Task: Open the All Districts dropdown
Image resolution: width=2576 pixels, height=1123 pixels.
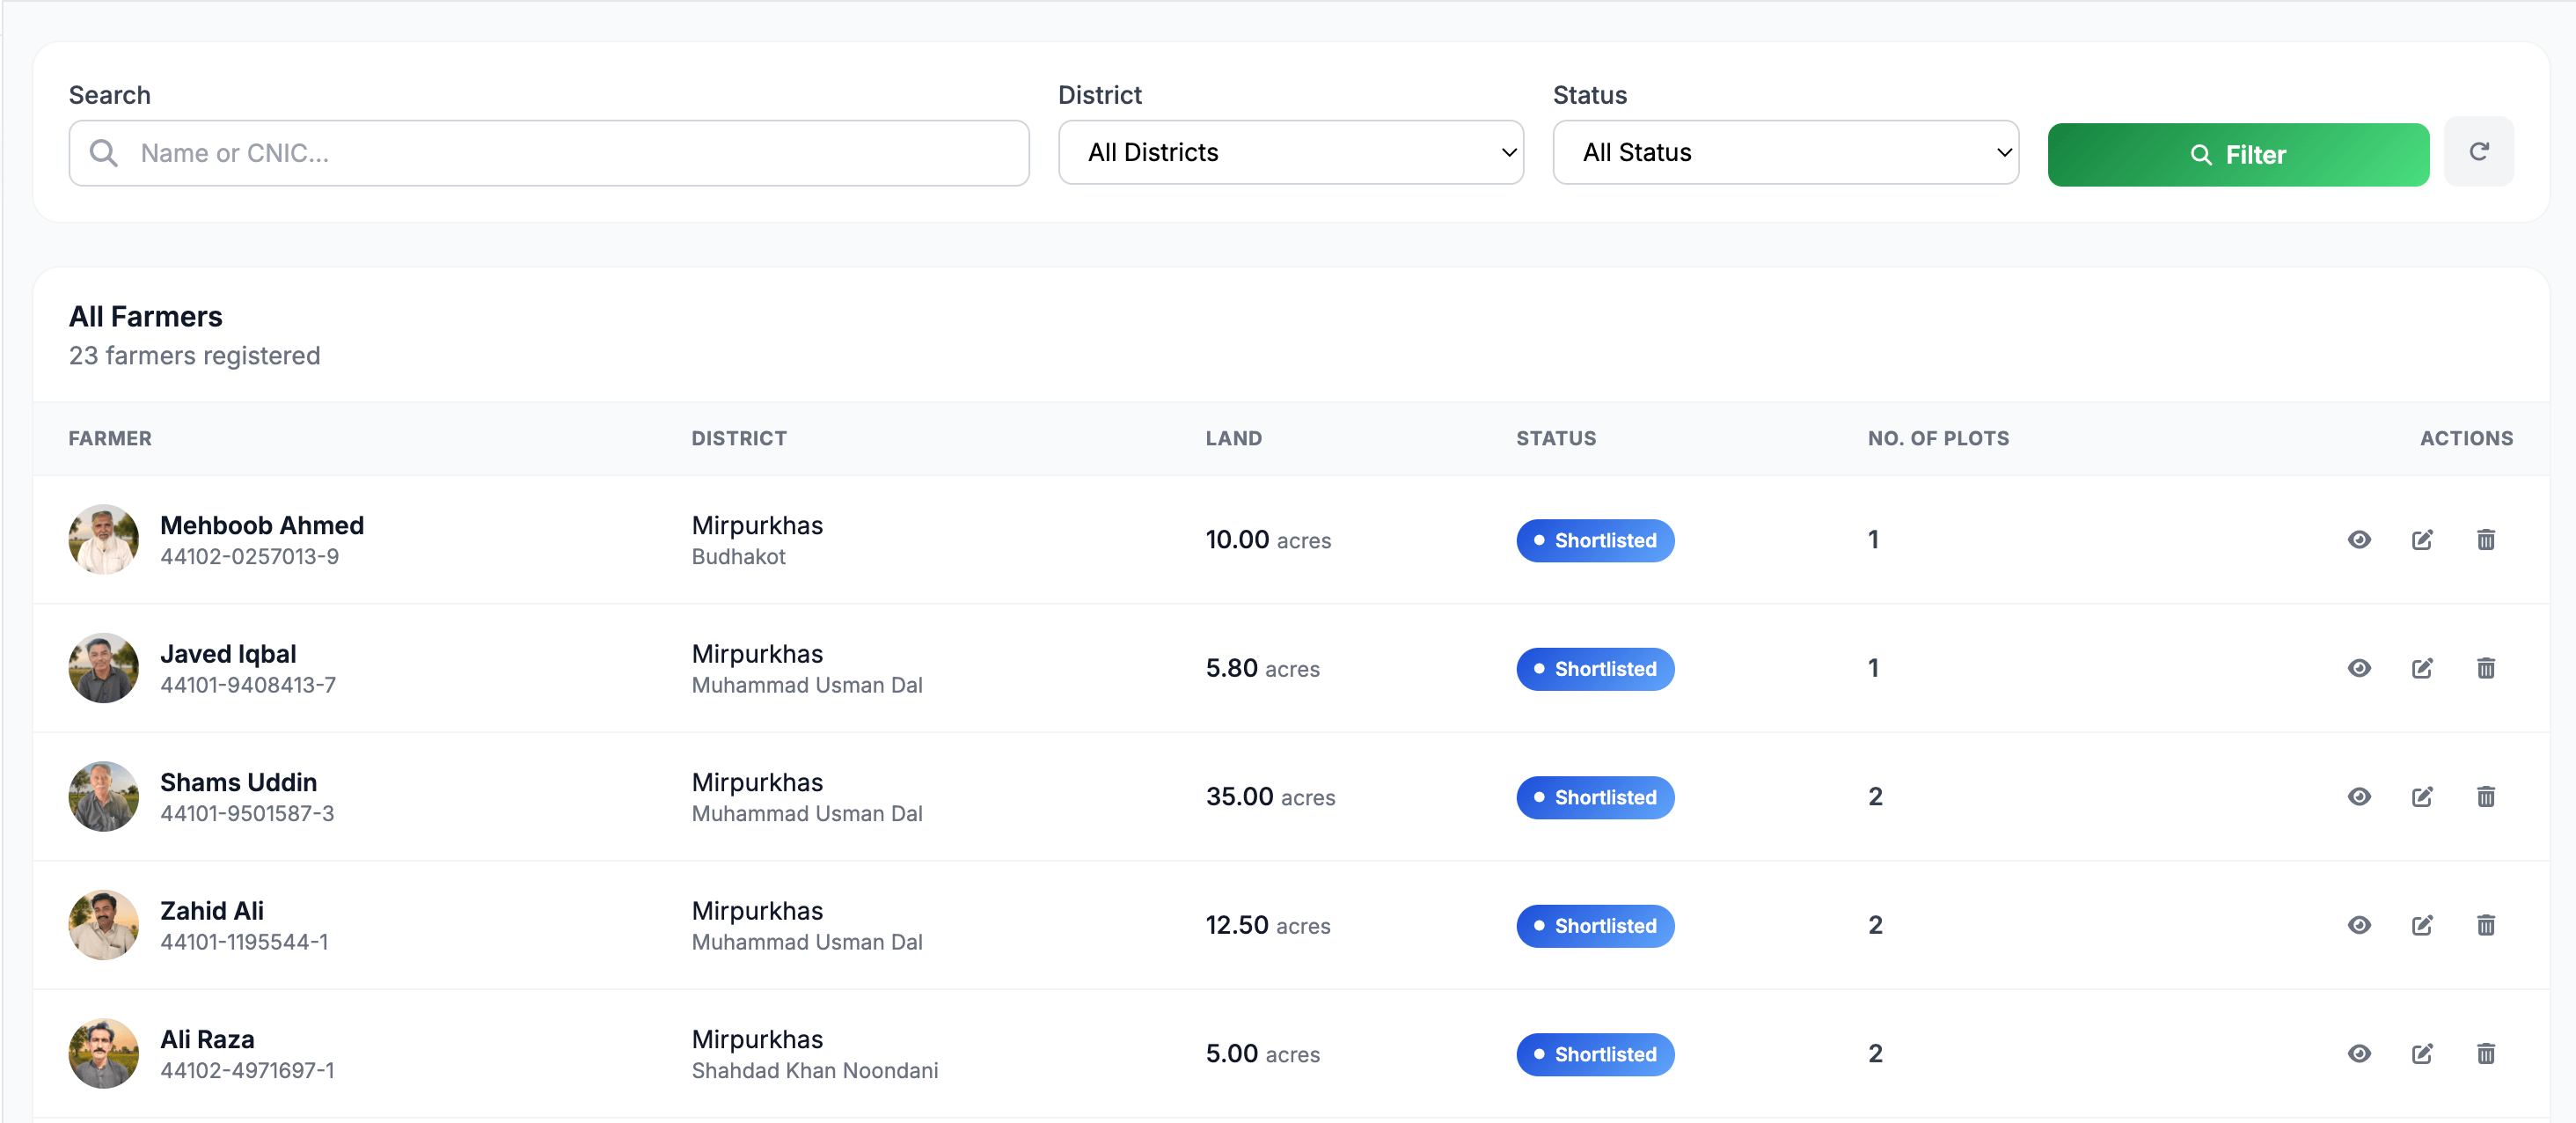Action: pos(1291,153)
